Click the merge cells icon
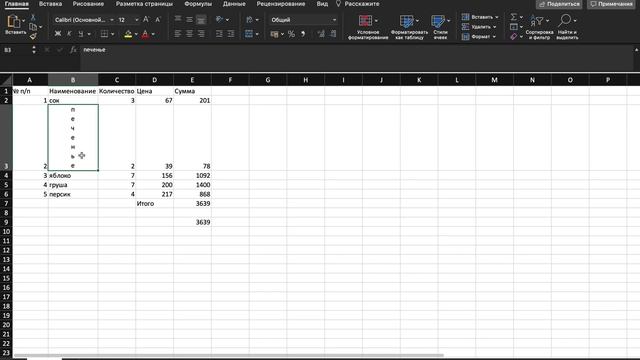This screenshot has width=640, height=360. (249, 34)
